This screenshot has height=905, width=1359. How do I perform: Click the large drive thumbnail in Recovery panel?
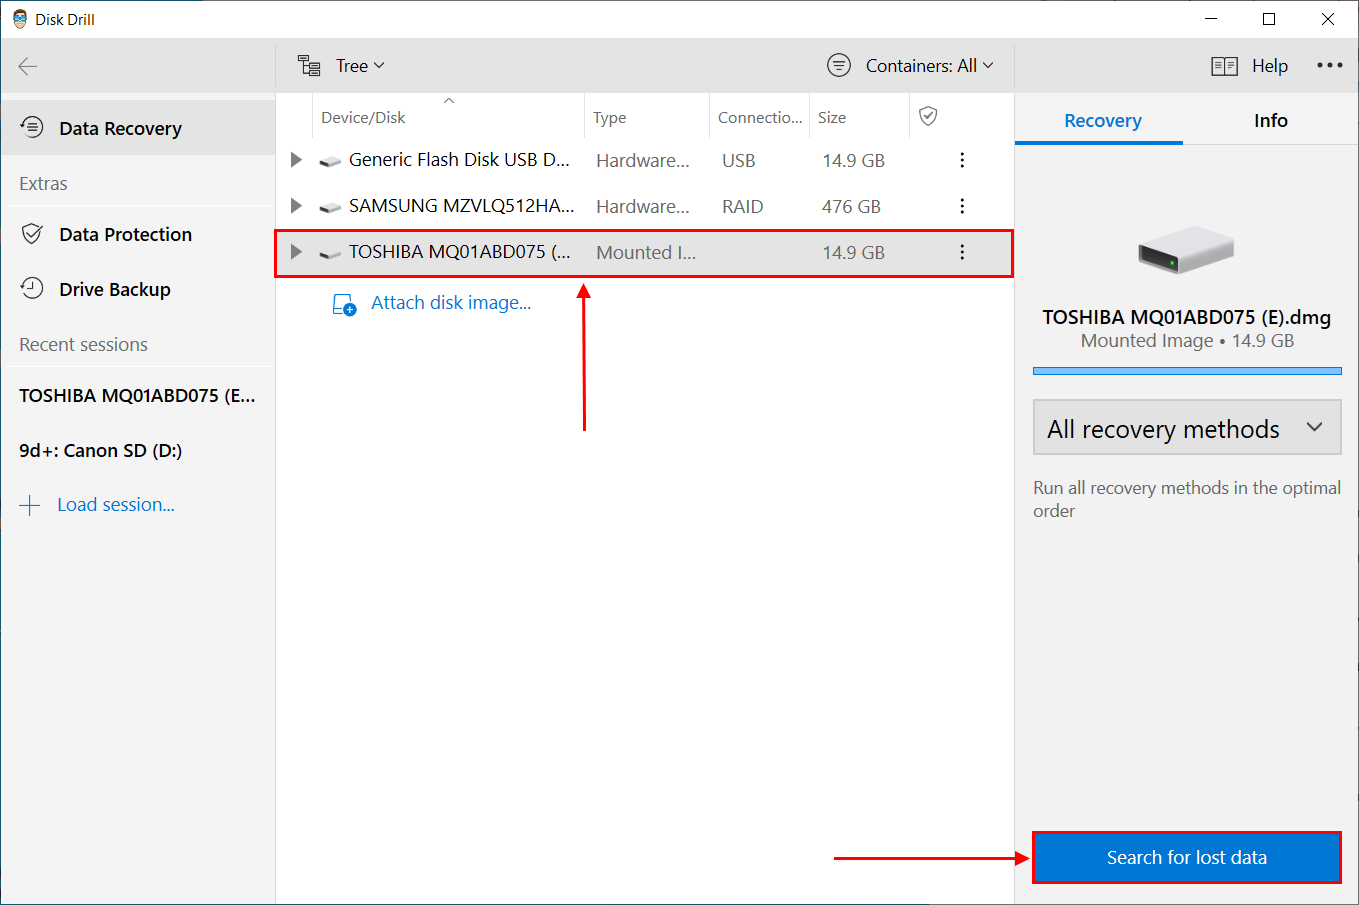click(1186, 250)
